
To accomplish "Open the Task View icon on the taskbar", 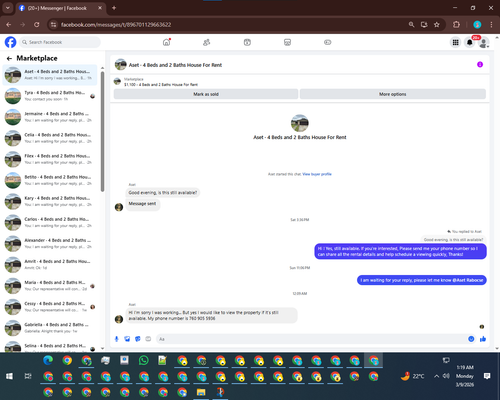I will (x=28, y=376).
